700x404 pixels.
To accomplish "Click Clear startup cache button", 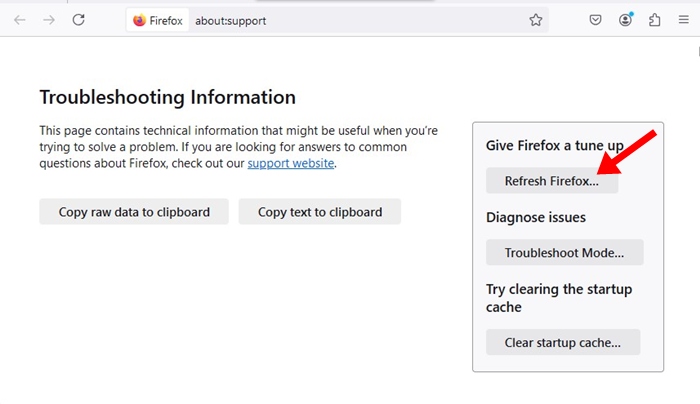I will pos(562,342).
